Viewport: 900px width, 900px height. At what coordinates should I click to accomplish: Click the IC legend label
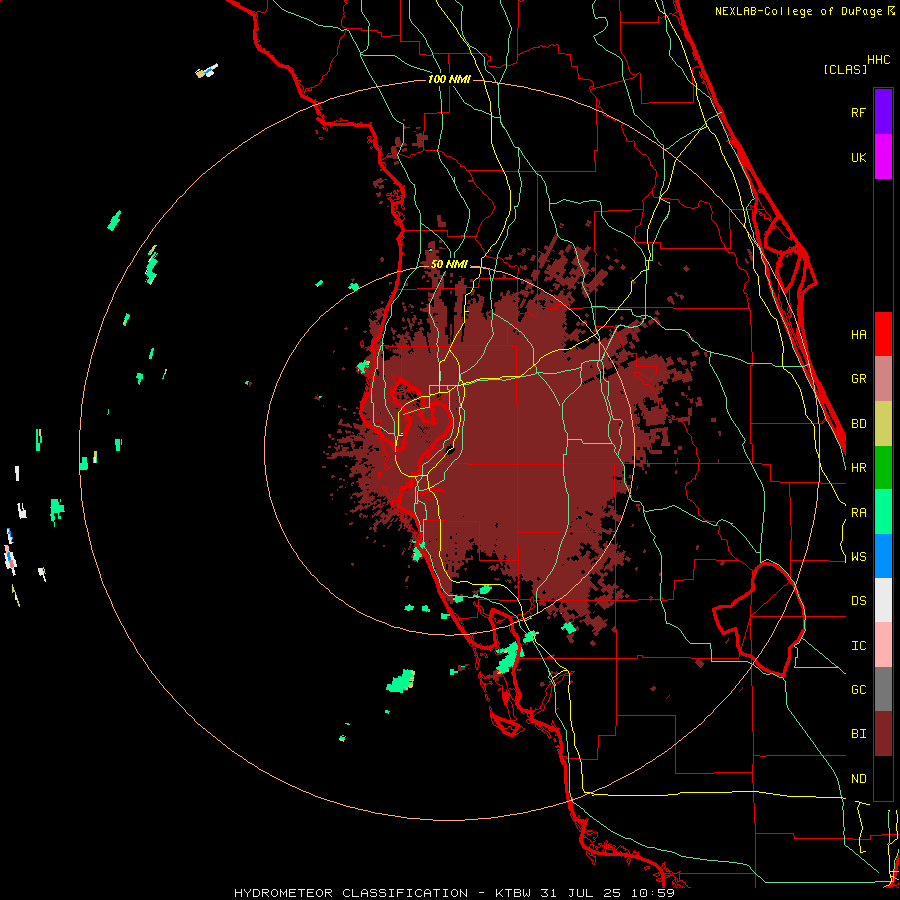(858, 646)
